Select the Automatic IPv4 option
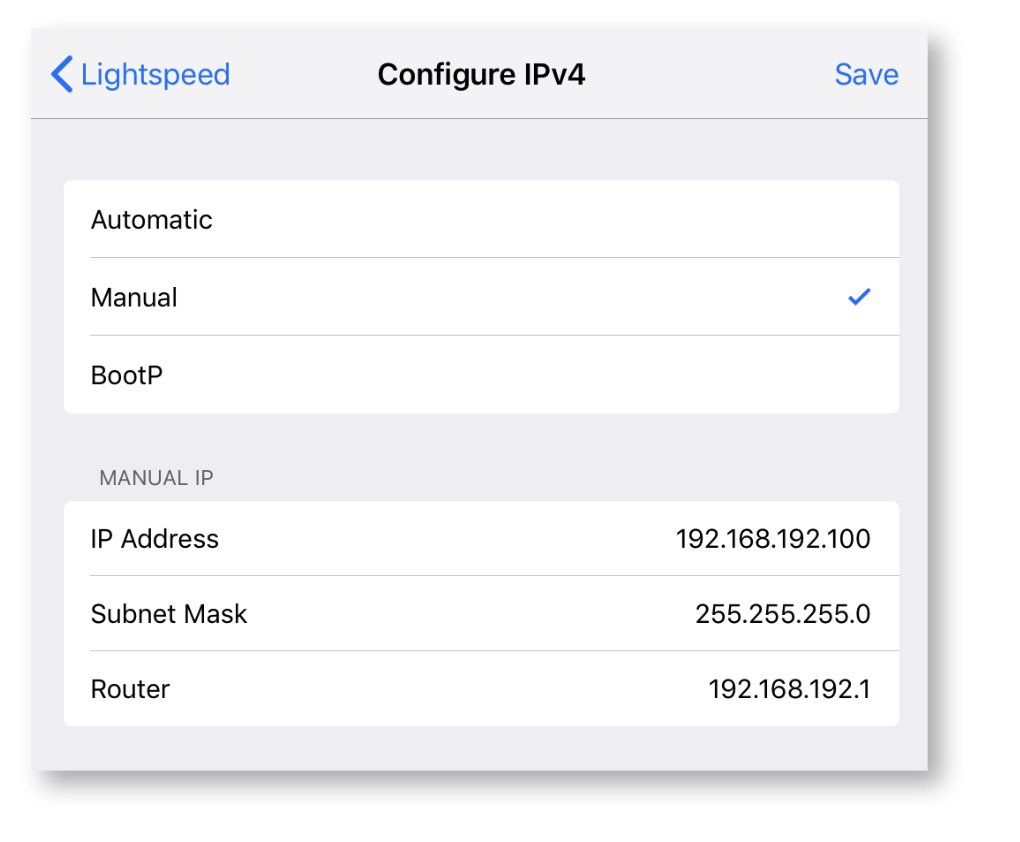 pos(152,220)
